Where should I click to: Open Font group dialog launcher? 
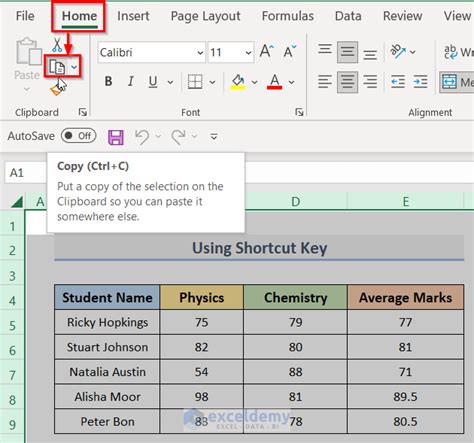click(x=299, y=112)
